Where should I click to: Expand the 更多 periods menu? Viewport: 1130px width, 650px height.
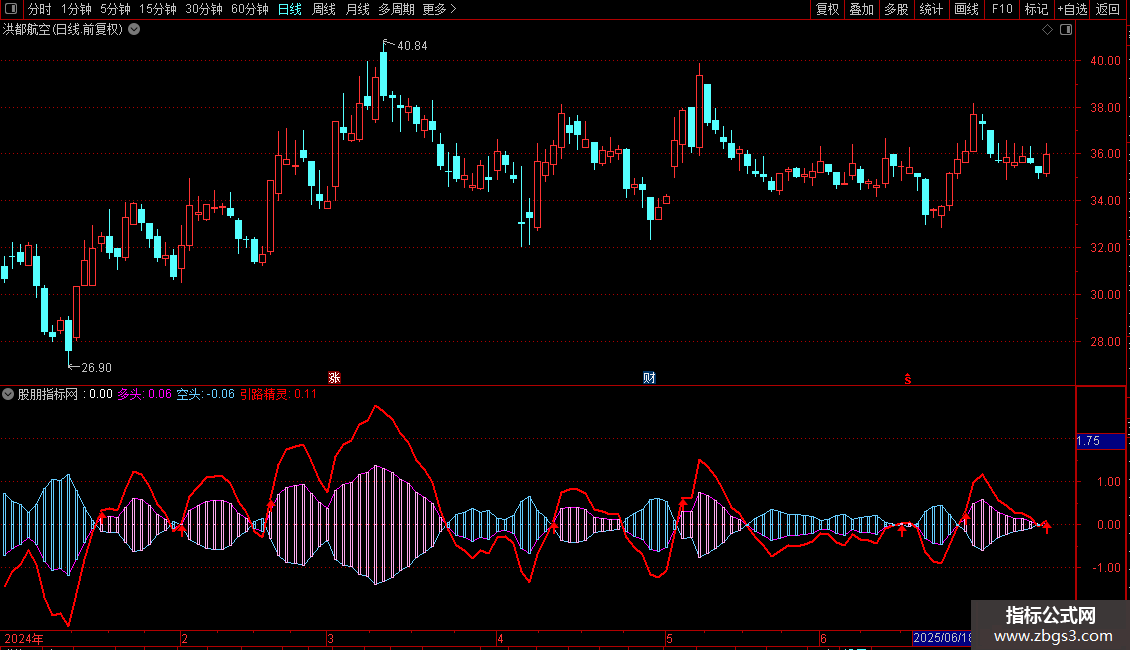coord(439,9)
